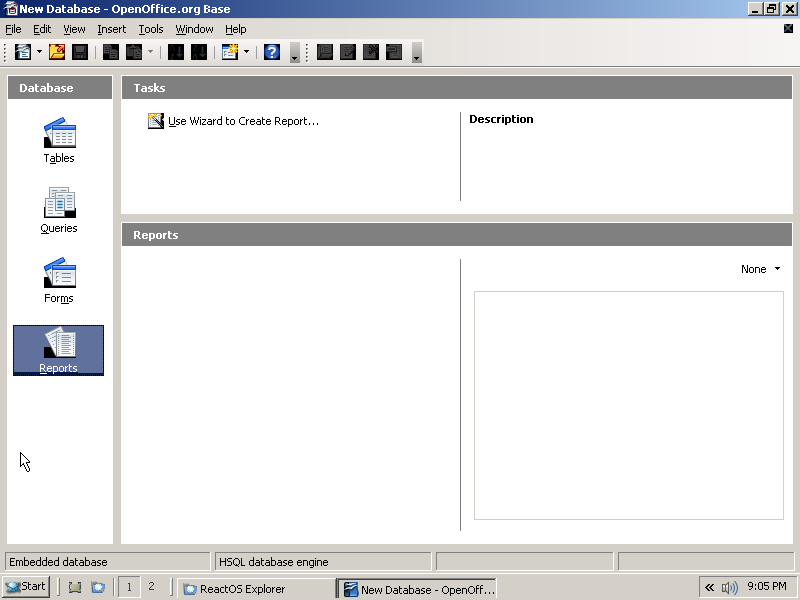Image resolution: width=800 pixels, height=600 pixels.
Task: Click the Reports panel header
Action: pyautogui.click(x=457, y=235)
